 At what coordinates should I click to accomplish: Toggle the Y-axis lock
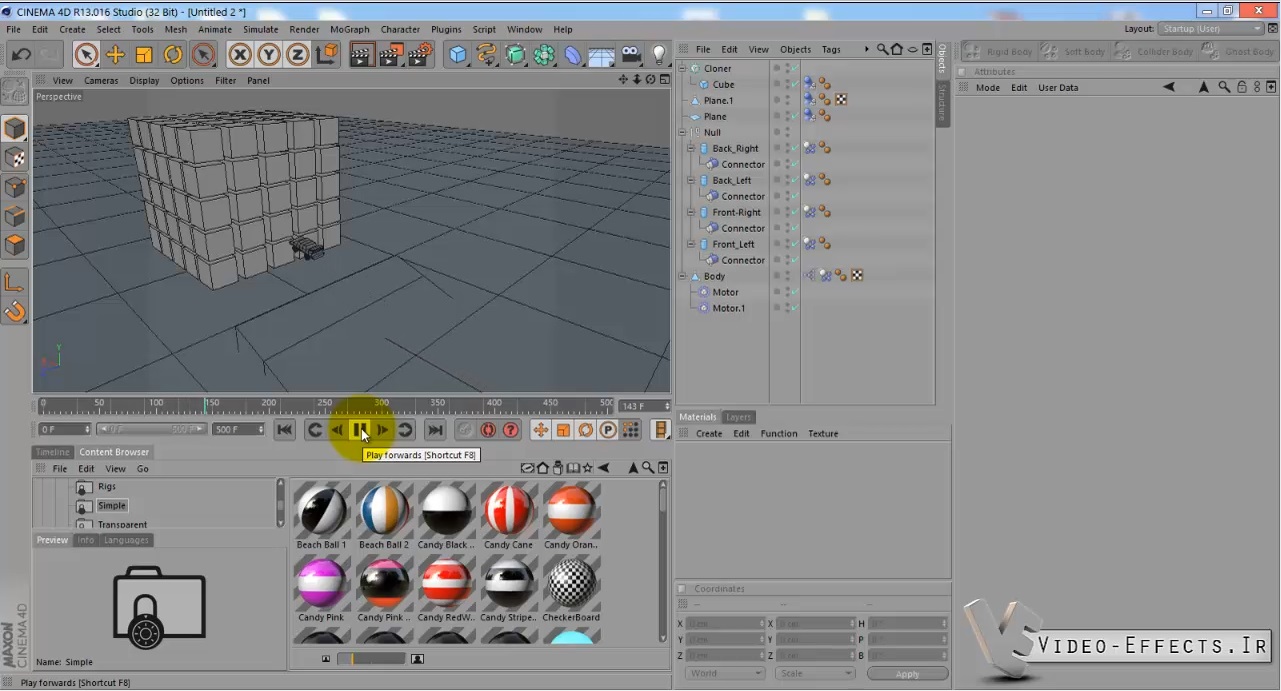tap(269, 55)
